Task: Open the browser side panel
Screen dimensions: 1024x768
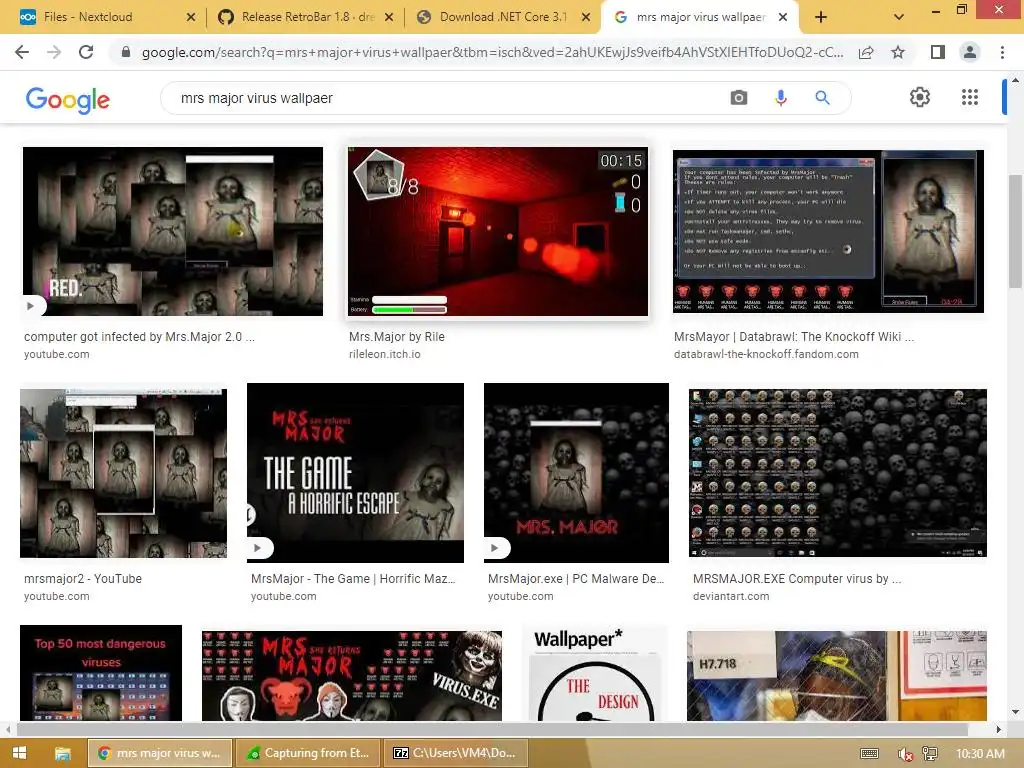Action: pos(937,52)
